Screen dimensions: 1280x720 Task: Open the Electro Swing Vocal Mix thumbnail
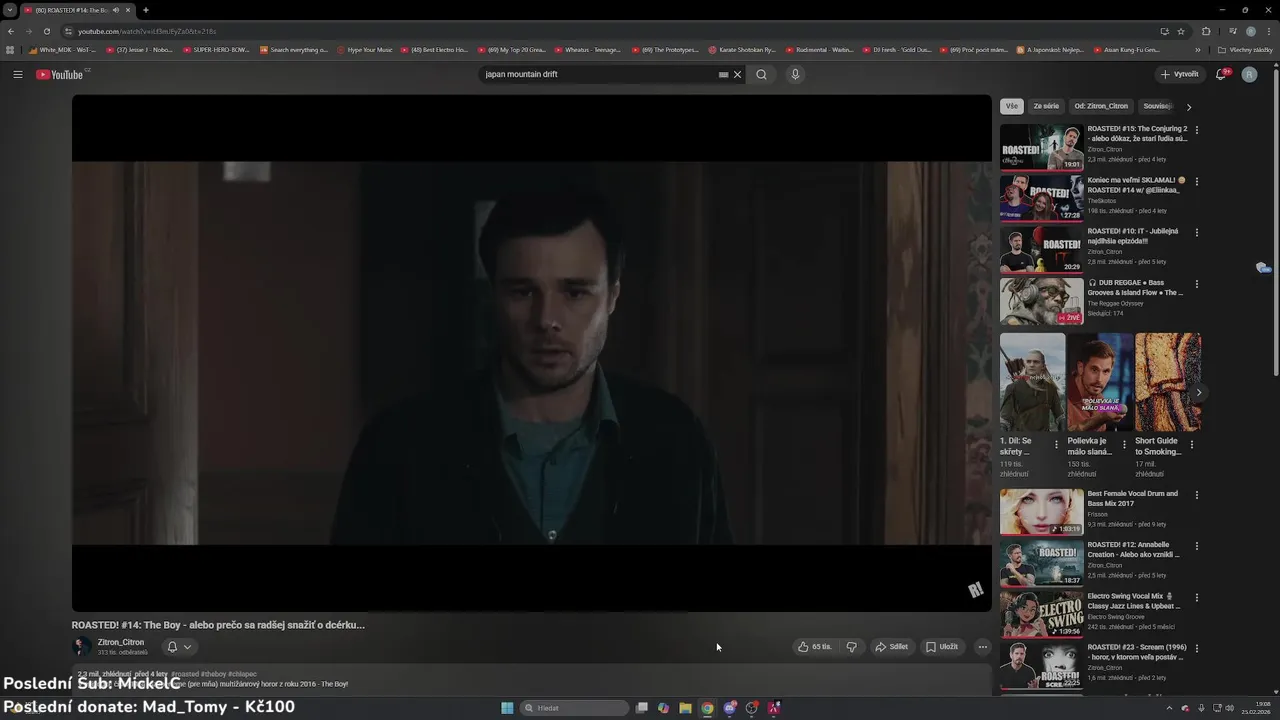pos(1041,614)
